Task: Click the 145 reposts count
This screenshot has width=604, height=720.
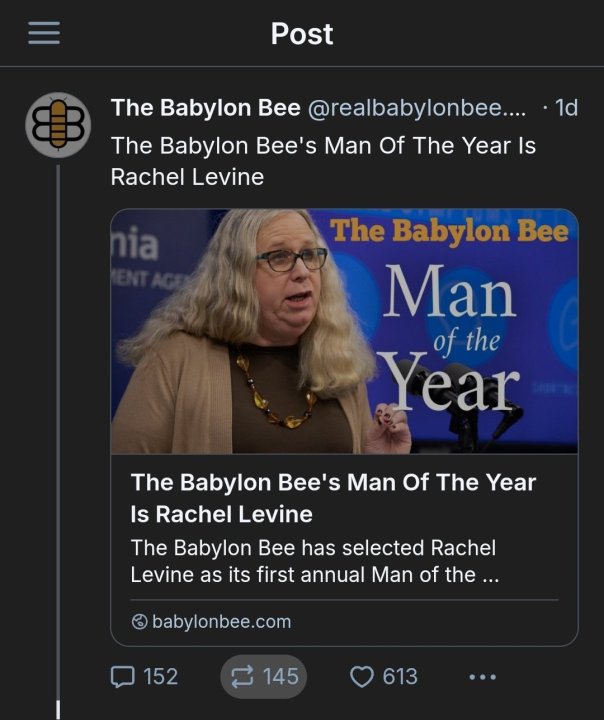Action: (281, 677)
